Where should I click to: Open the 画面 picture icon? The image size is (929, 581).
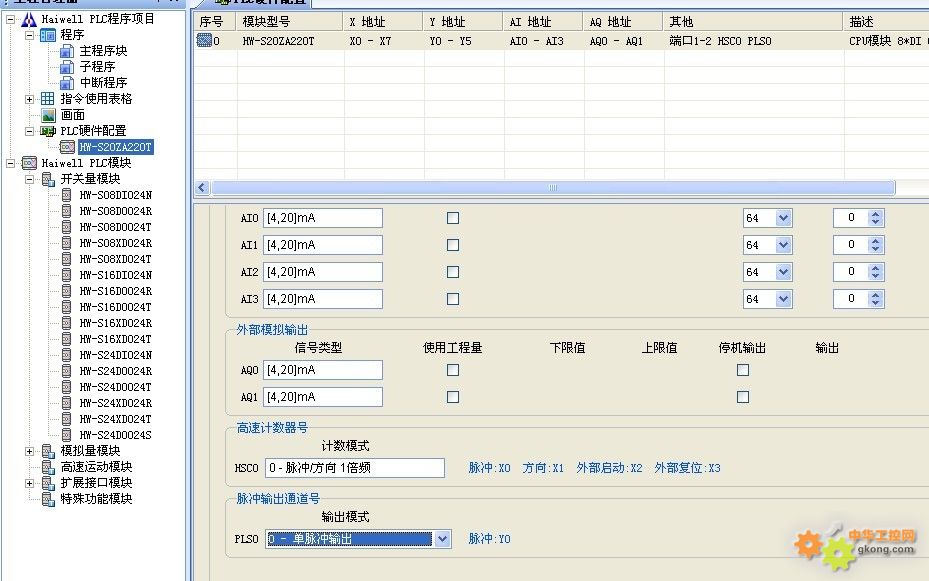tap(48, 115)
